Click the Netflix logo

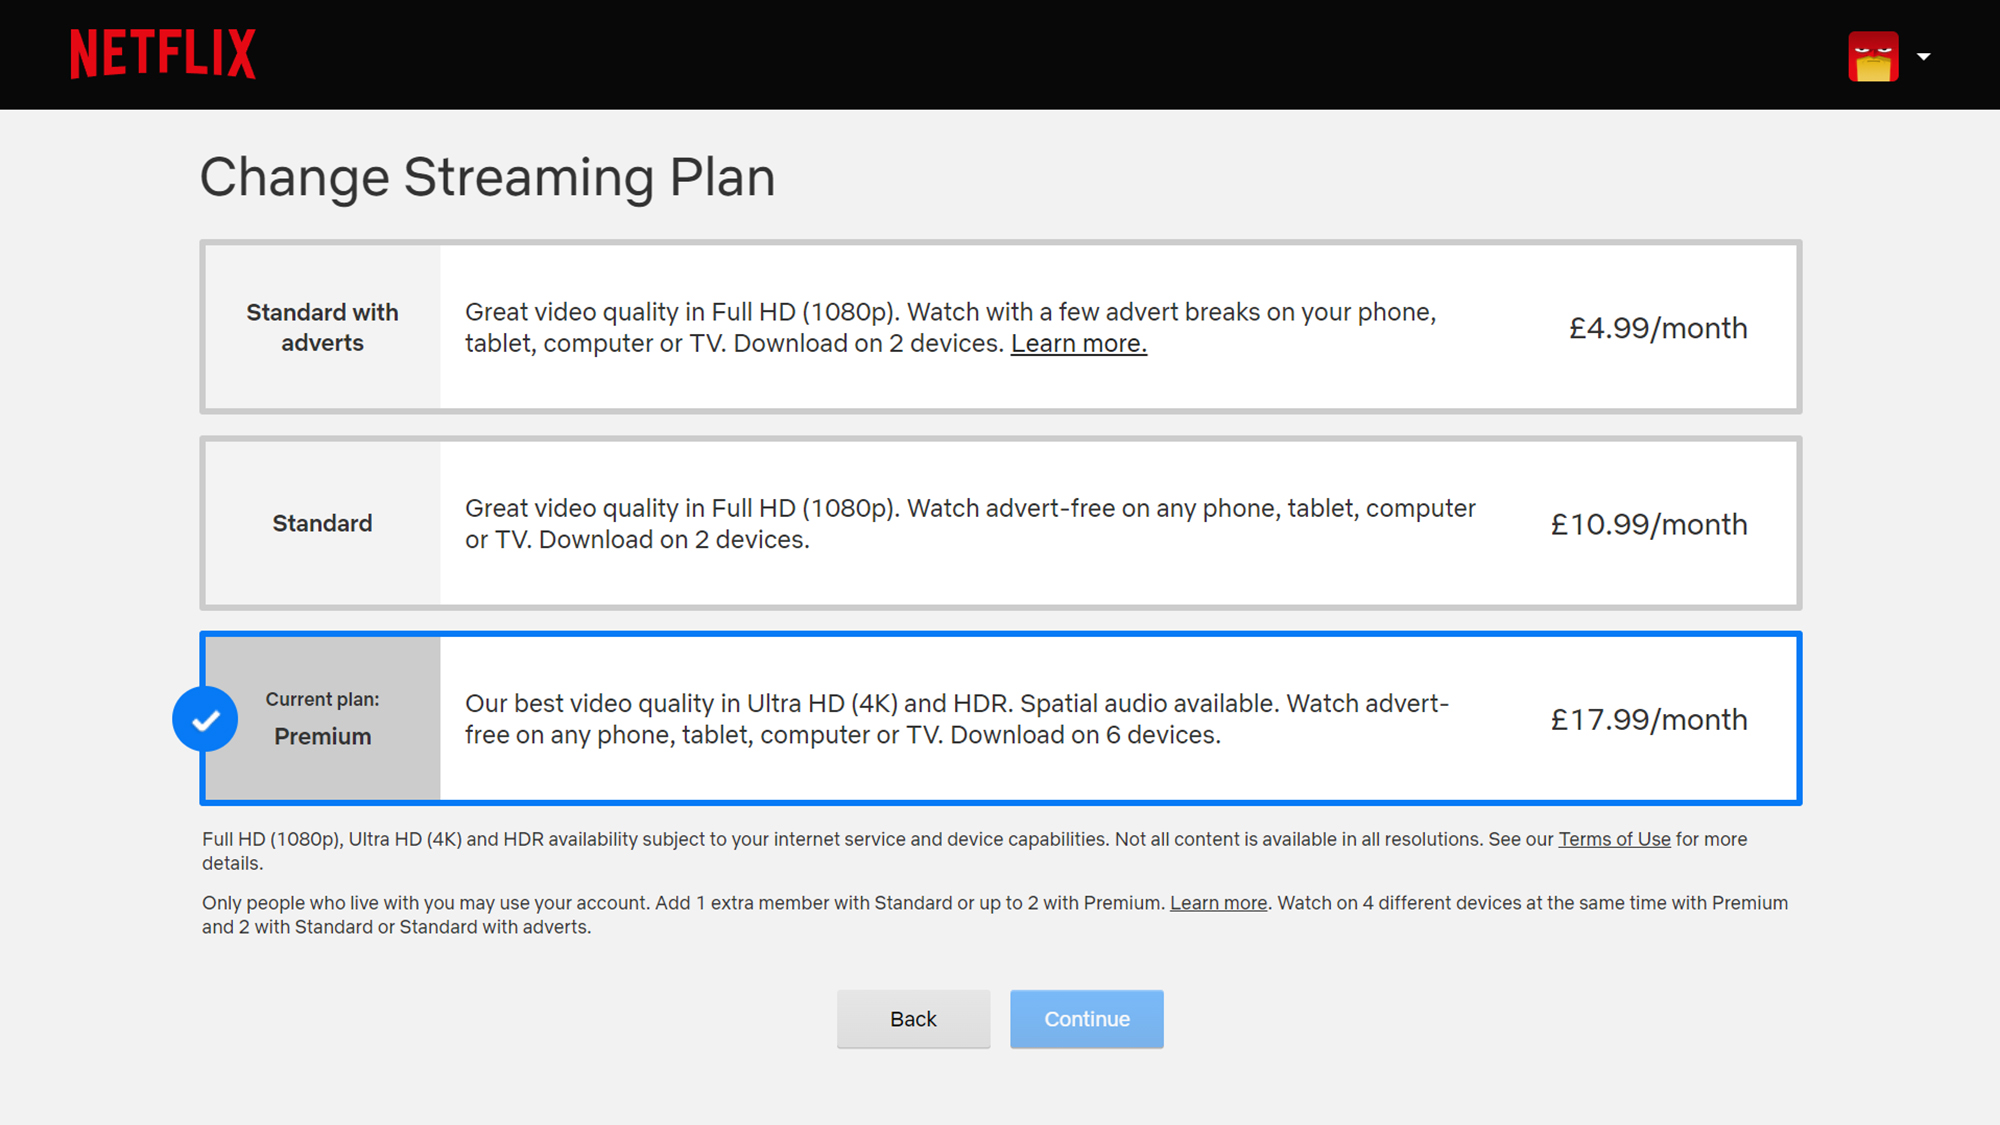point(162,54)
